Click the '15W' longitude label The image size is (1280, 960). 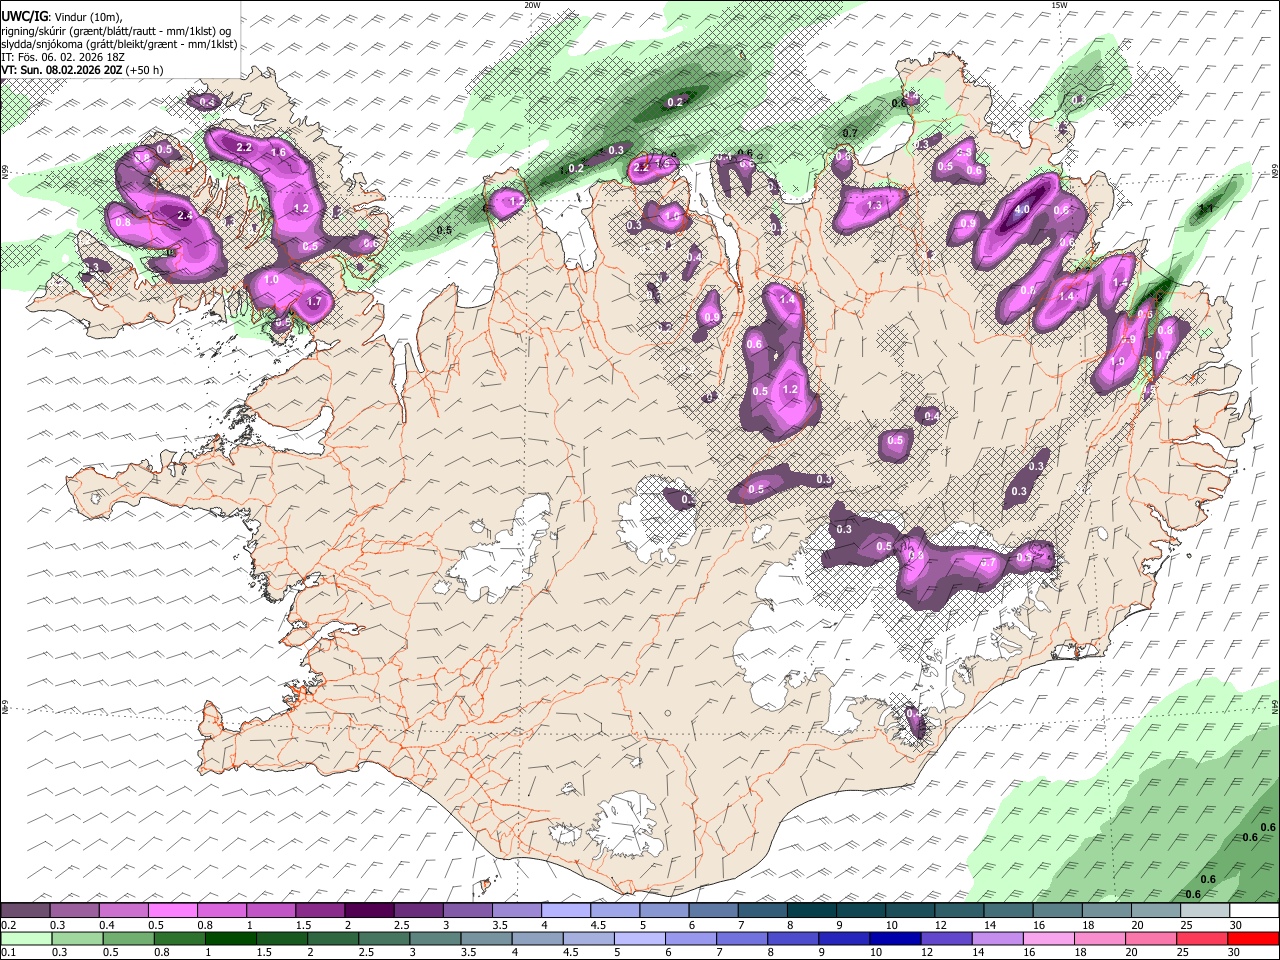1059,5
